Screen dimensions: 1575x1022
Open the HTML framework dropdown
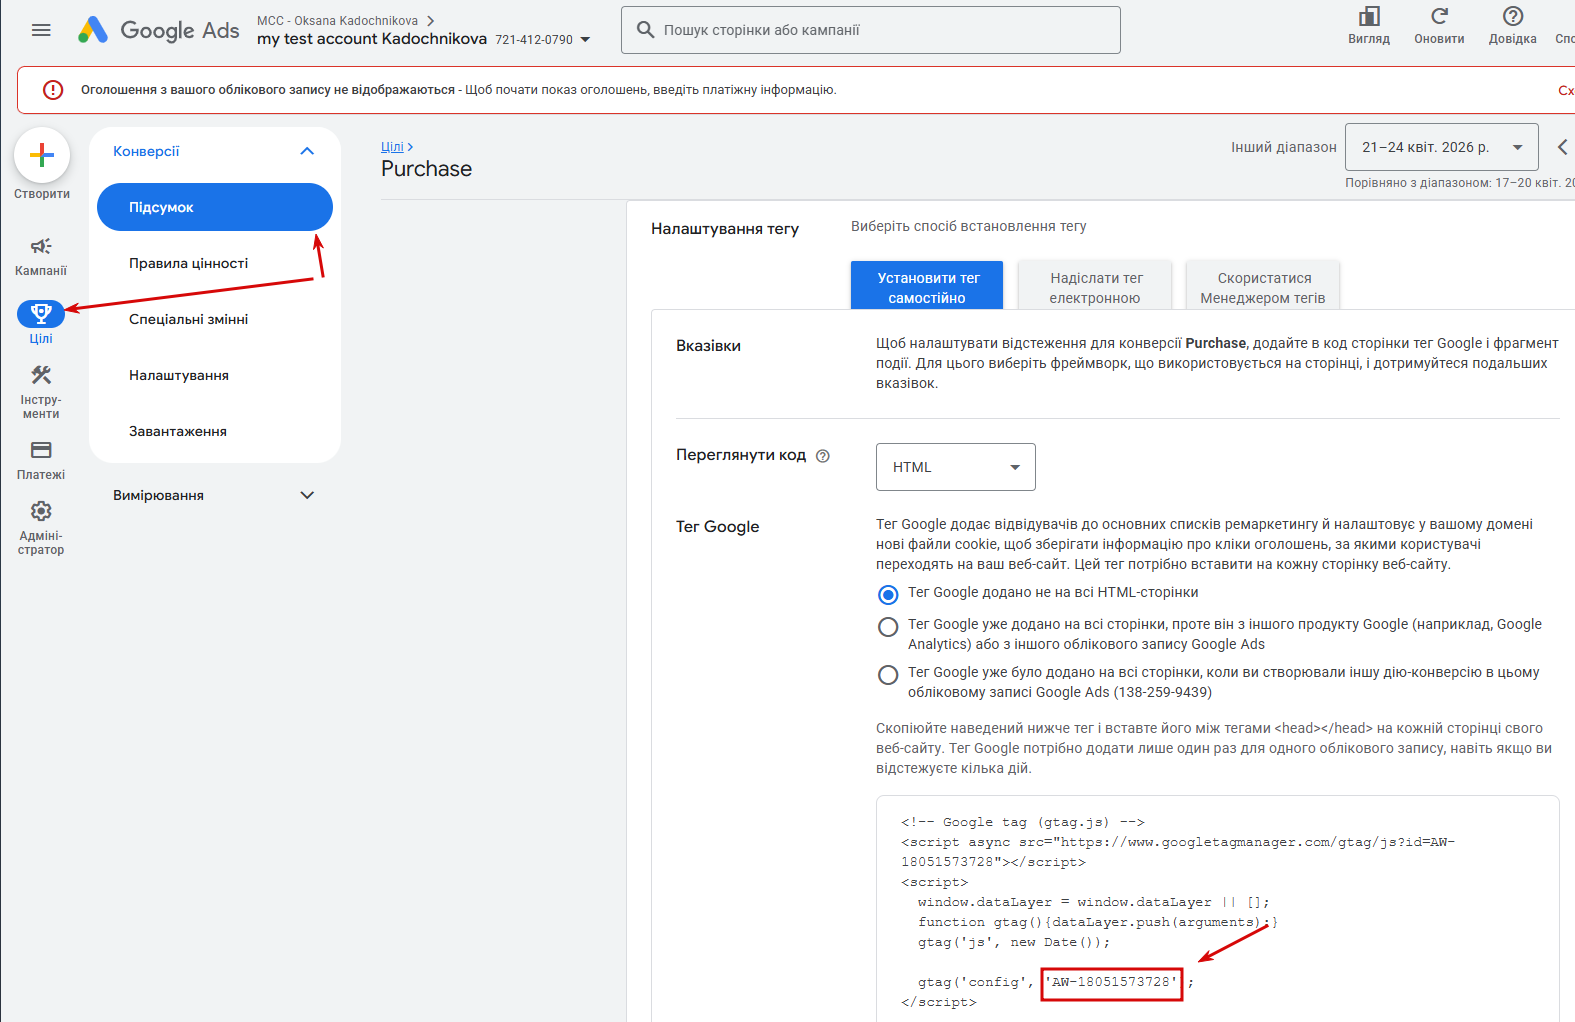click(956, 467)
